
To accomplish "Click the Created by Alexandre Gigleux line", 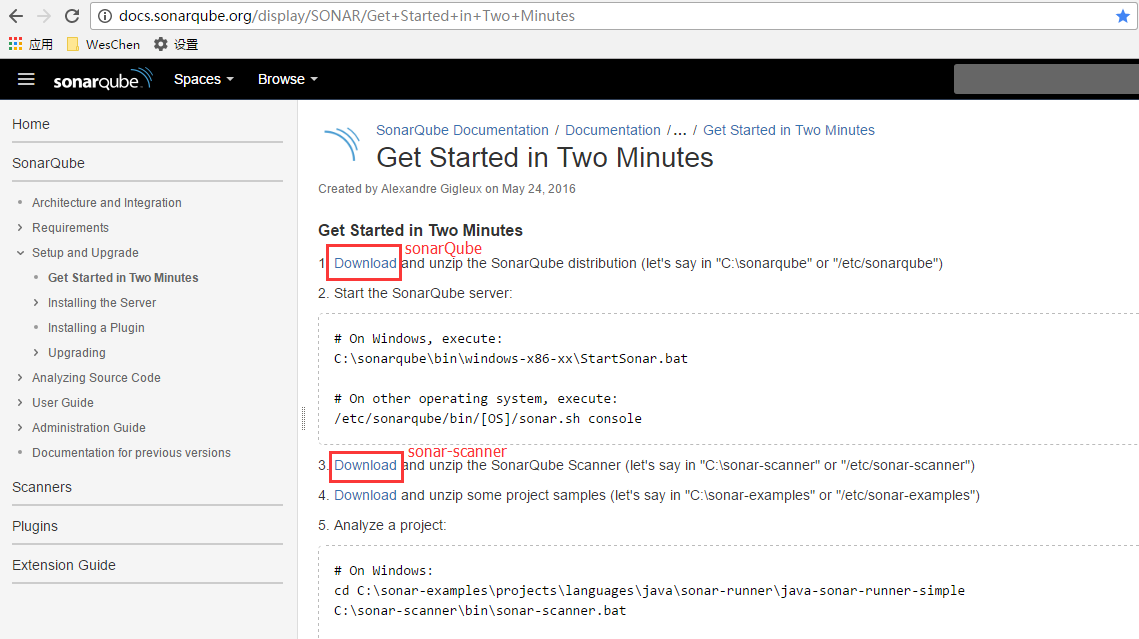I will coord(447,189).
